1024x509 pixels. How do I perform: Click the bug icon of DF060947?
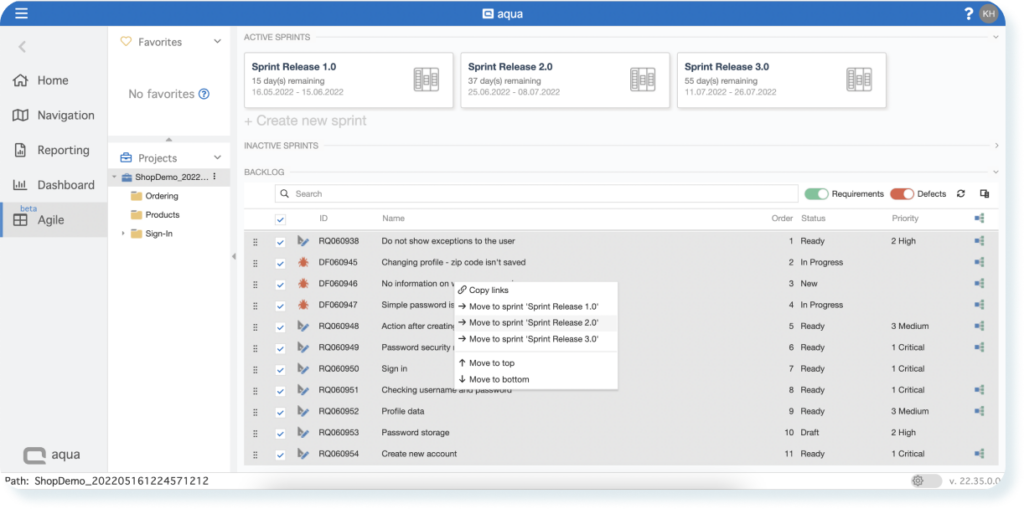tap(303, 304)
